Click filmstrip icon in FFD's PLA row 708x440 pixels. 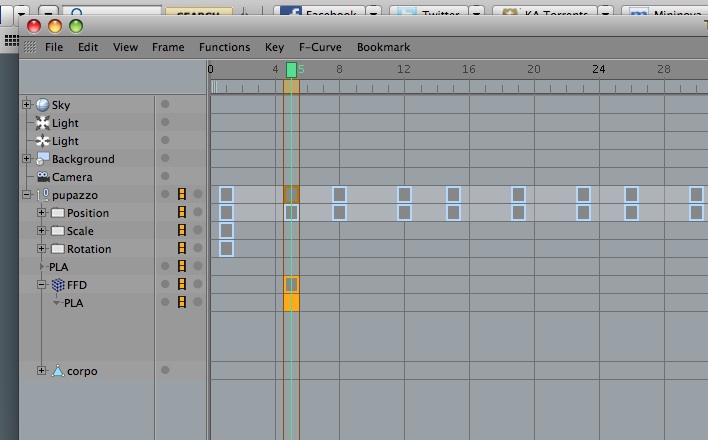pyautogui.click(x=182, y=302)
